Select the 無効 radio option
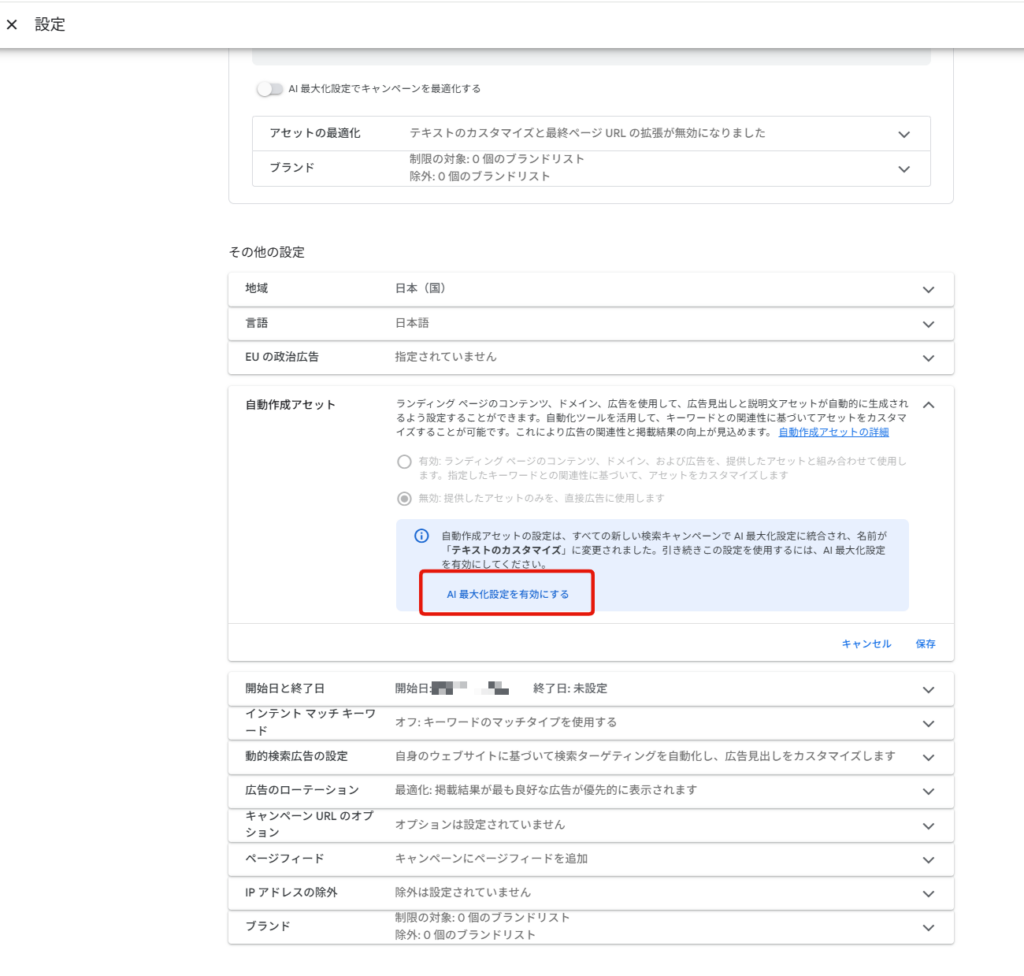 [404, 498]
